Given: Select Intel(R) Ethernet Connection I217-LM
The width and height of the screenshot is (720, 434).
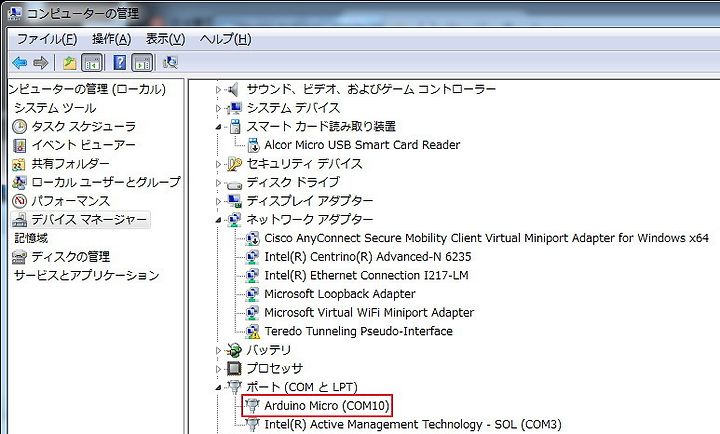Looking at the screenshot, I should pos(366,275).
